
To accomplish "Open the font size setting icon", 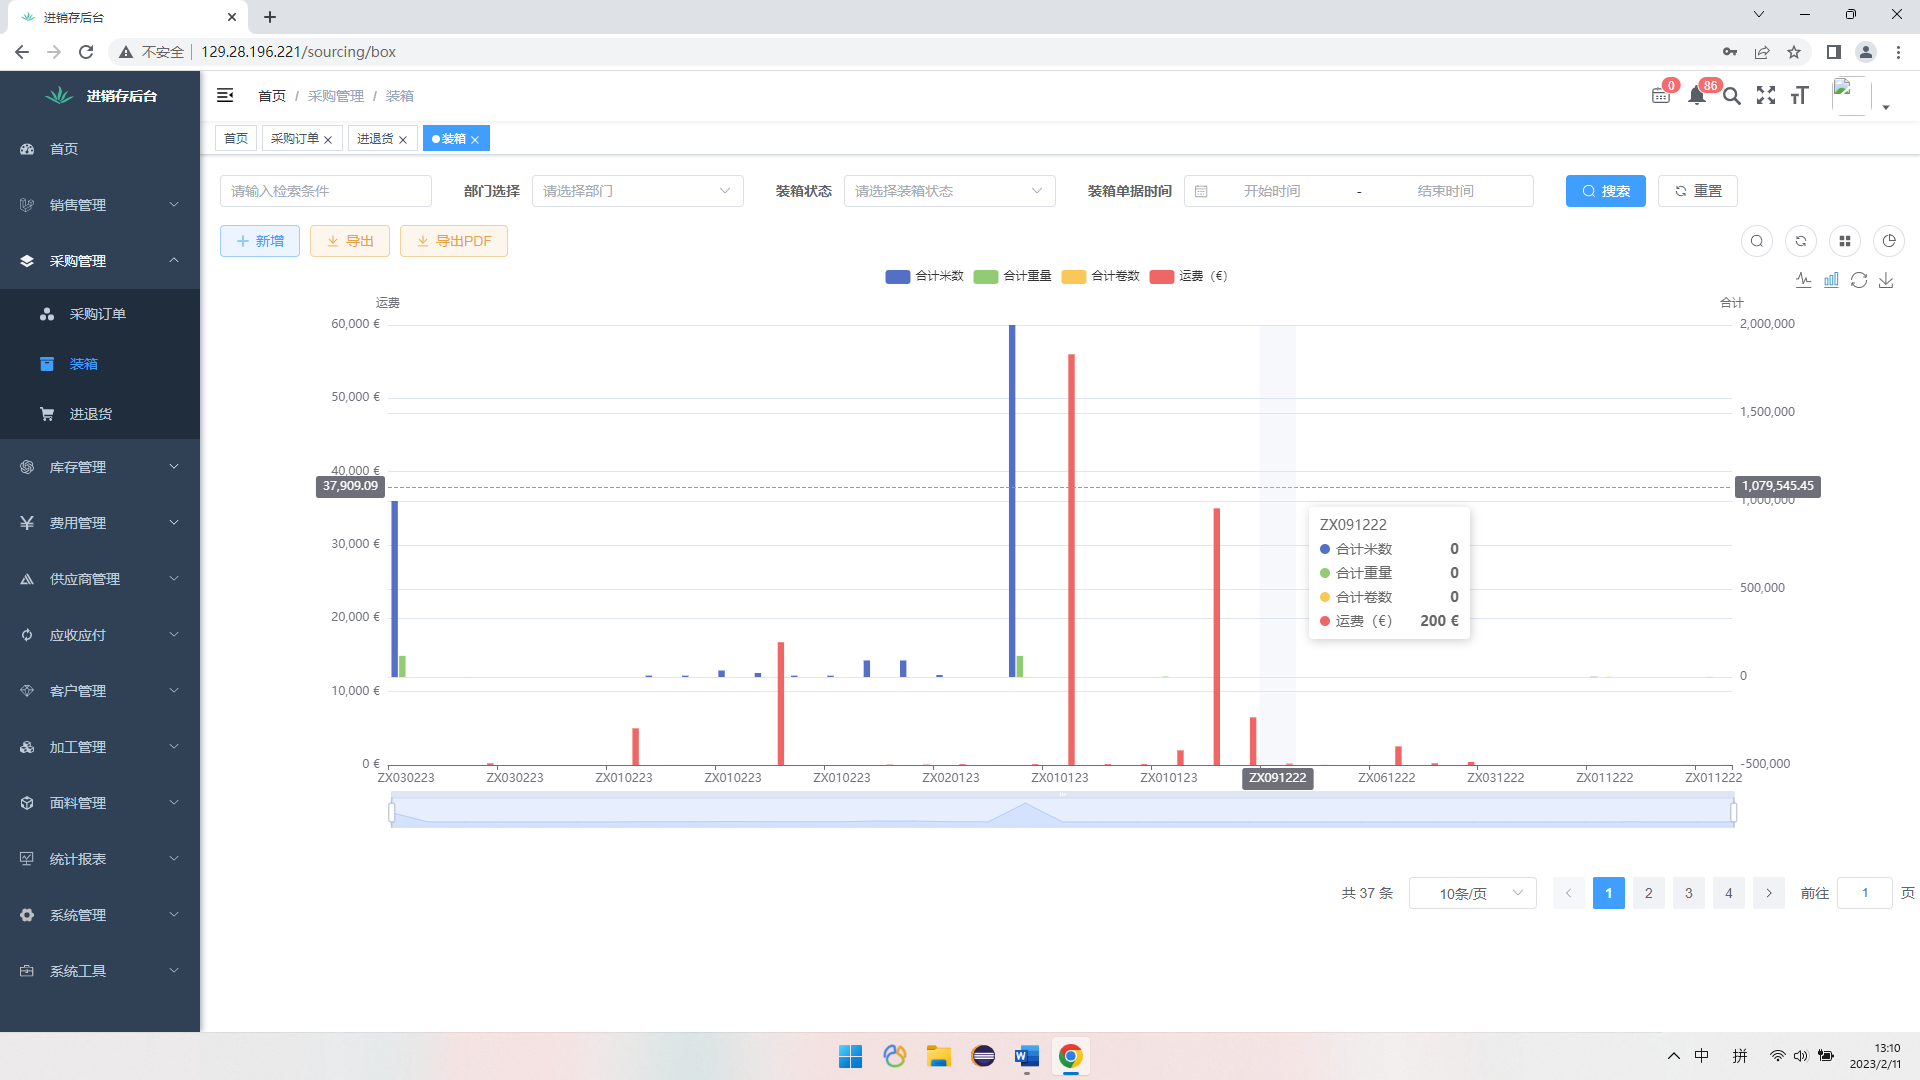I will (1800, 95).
